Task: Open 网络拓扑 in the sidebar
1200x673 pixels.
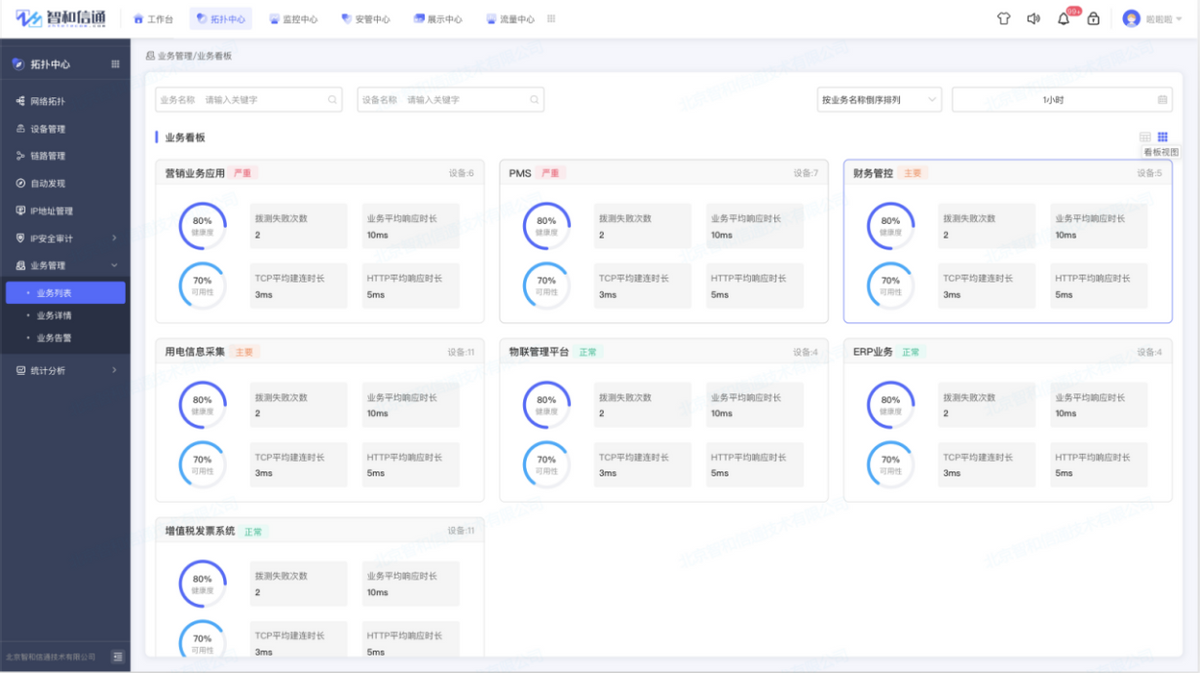Action: (x=65, y=101)
